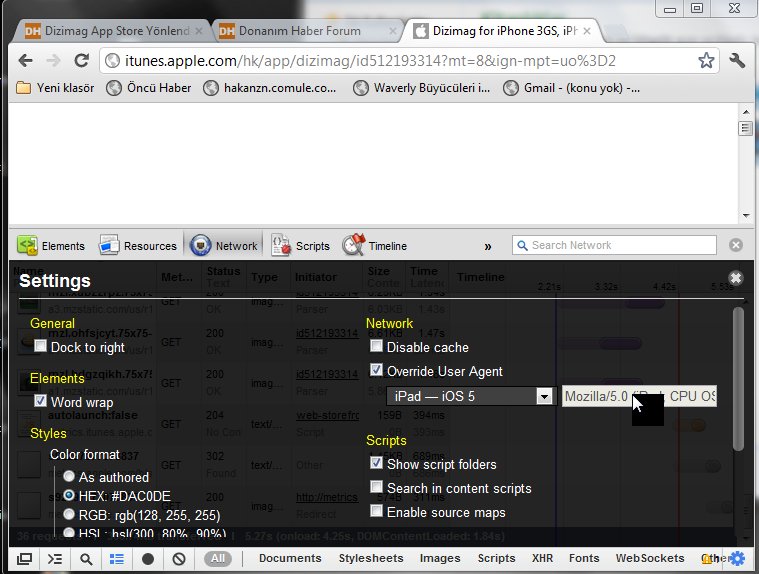The image size is (759, 574).
Task: Click the settings panel scrollbar thumb
Action: 738,379
